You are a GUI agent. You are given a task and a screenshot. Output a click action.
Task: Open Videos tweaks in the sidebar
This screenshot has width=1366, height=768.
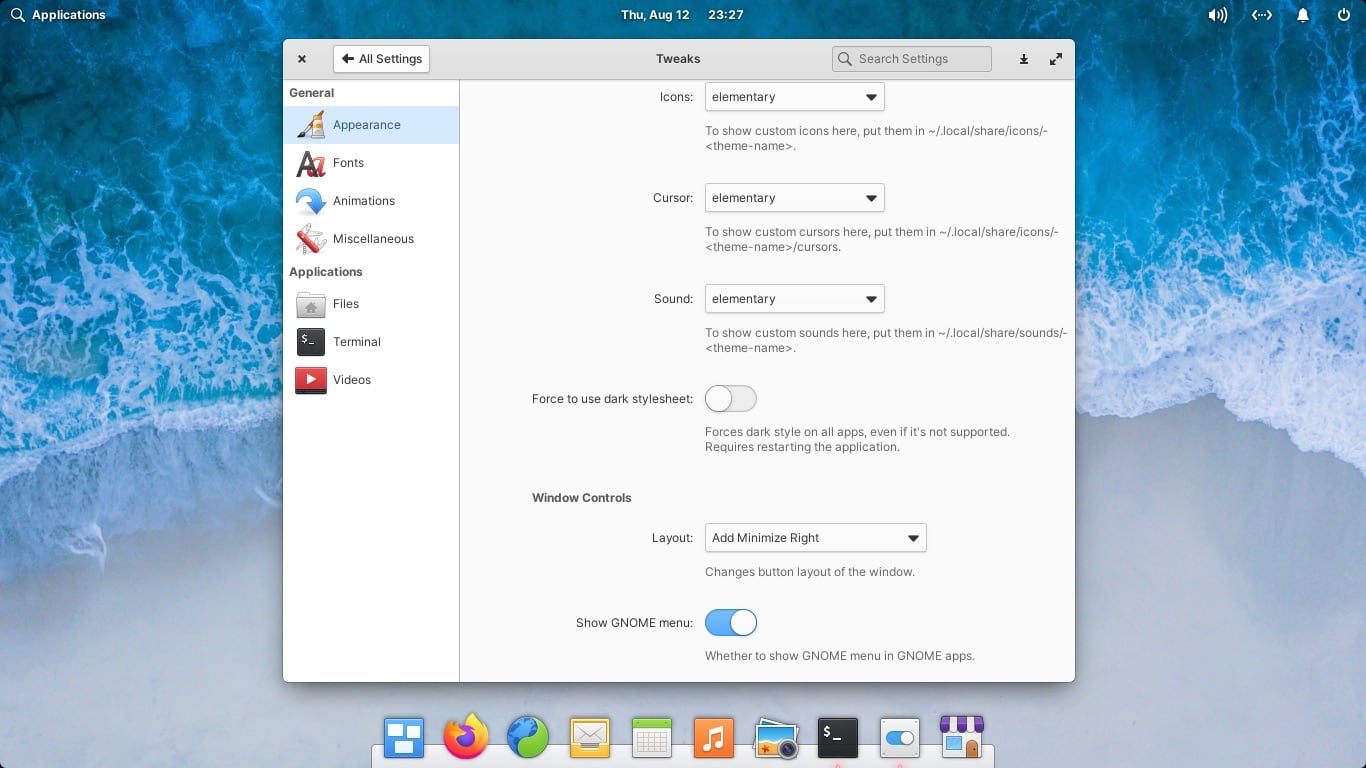(351, 380)
